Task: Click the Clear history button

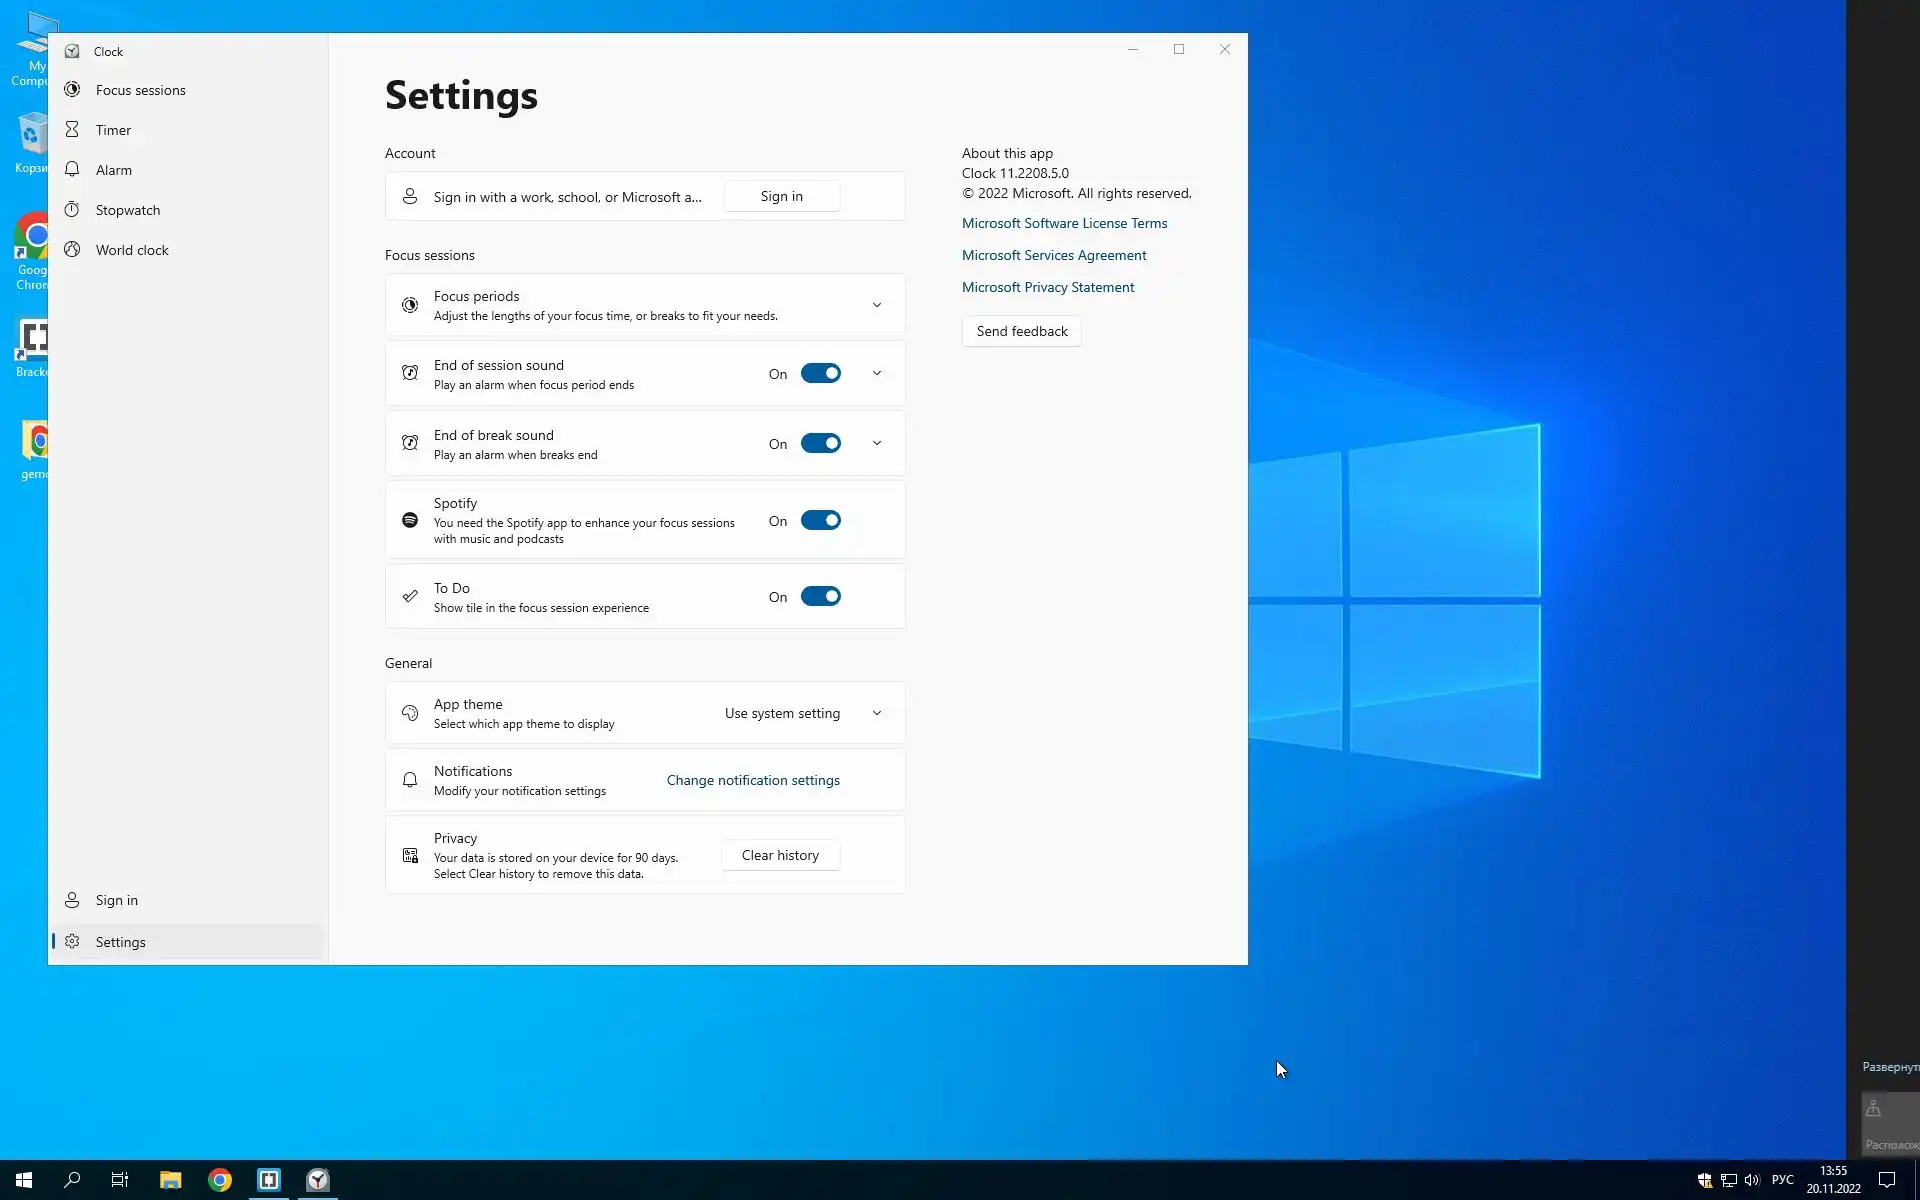Action: point(780,855)
